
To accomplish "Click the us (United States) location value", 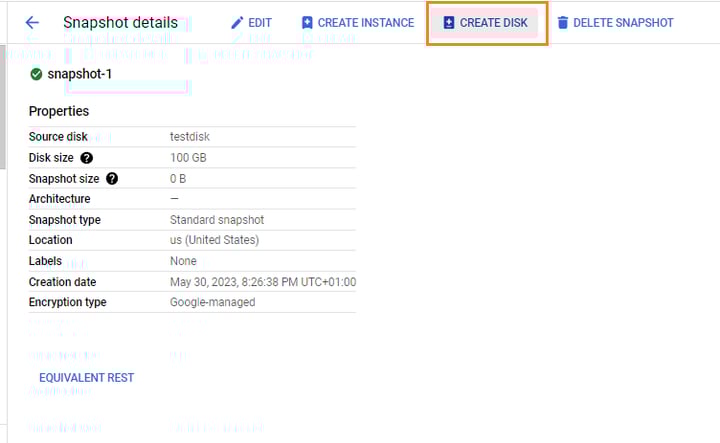I will click(x=214, y=240).
